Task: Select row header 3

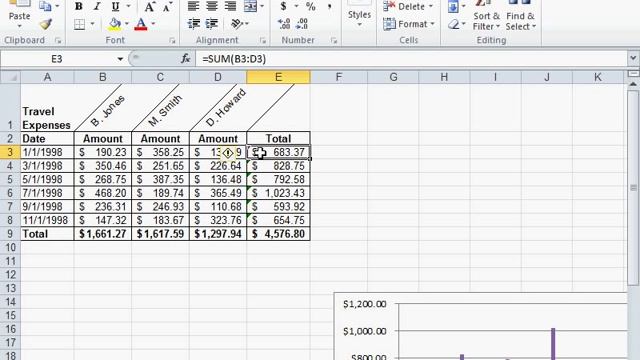Action: tap(10, 152)
